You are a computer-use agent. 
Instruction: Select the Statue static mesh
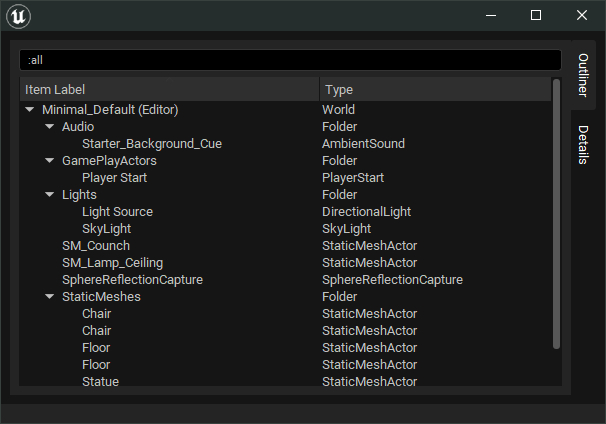[x=101, y=382]
